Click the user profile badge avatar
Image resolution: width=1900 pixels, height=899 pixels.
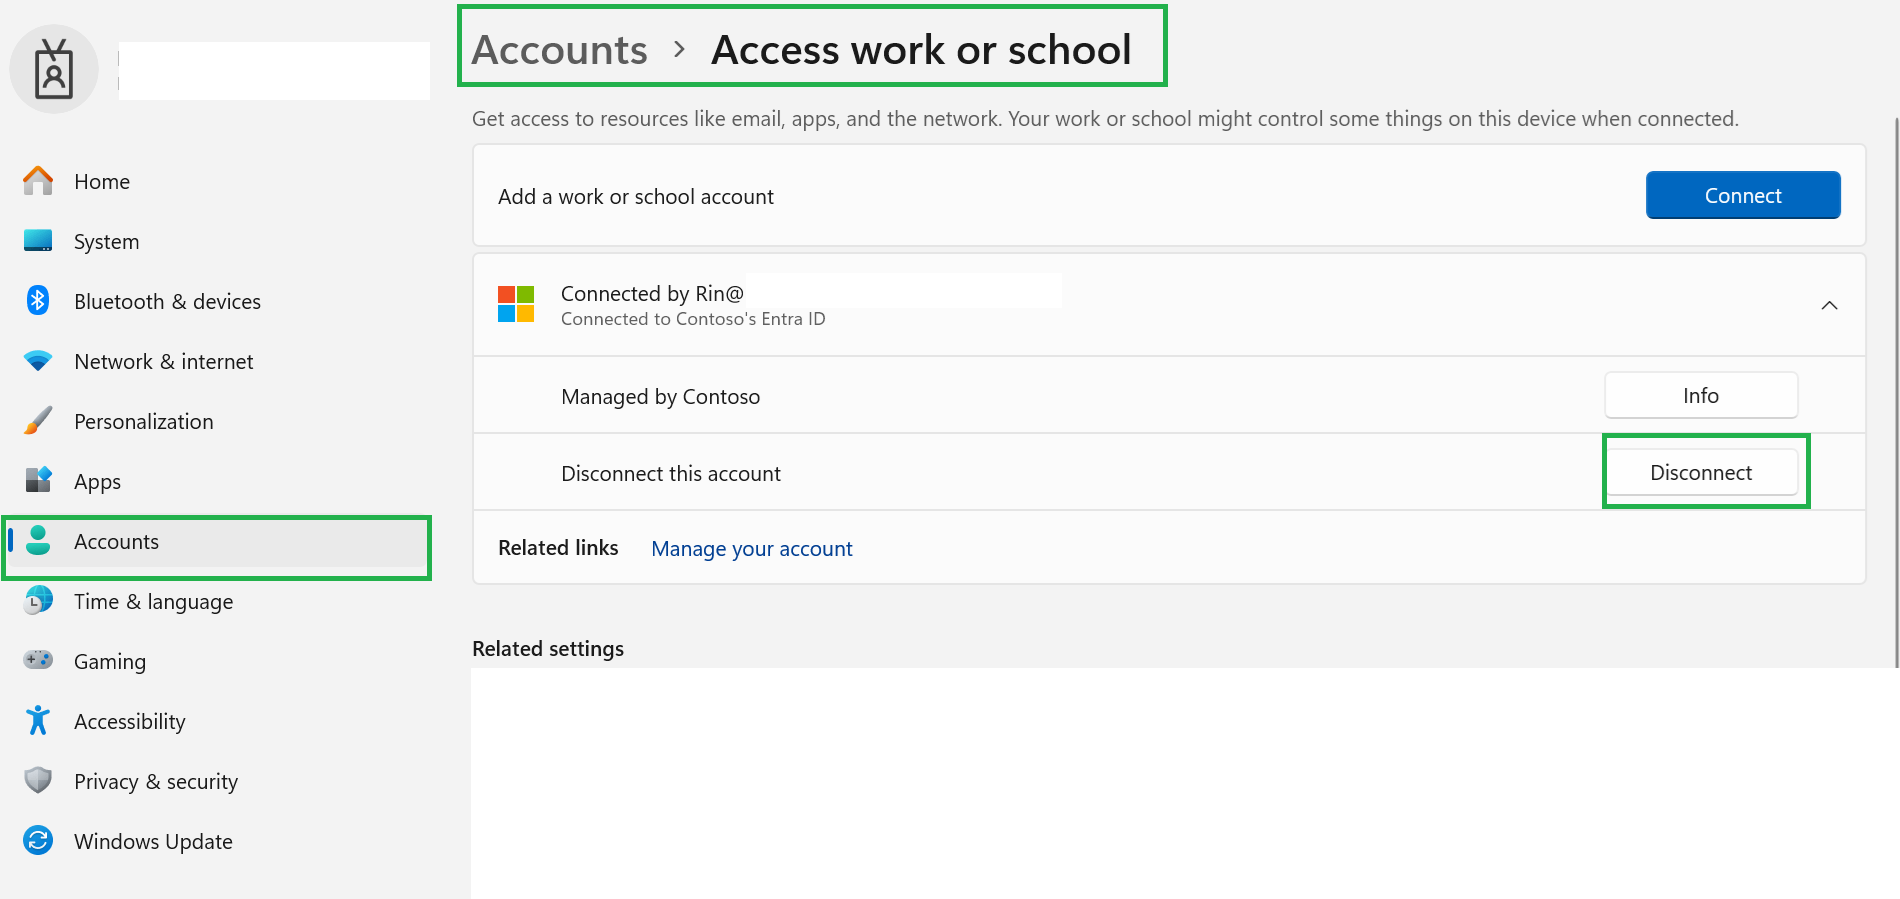click(54, 69)
